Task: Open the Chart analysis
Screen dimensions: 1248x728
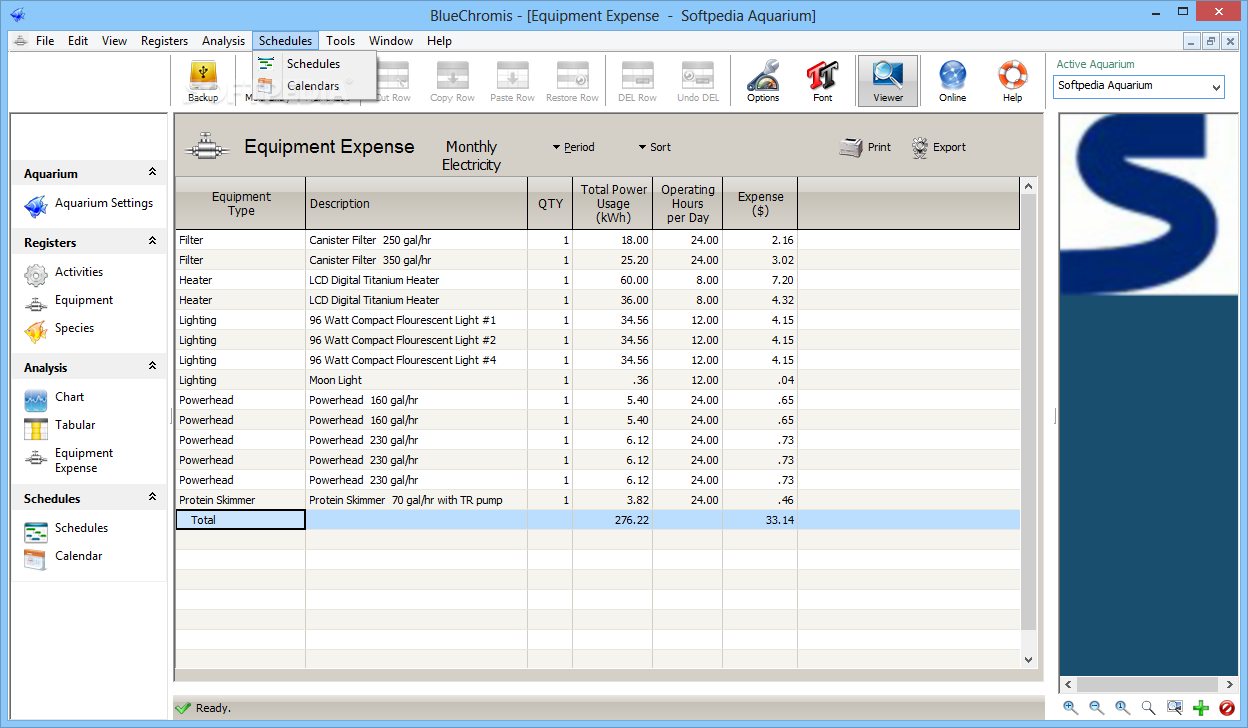Action: [x=55, y=398]
